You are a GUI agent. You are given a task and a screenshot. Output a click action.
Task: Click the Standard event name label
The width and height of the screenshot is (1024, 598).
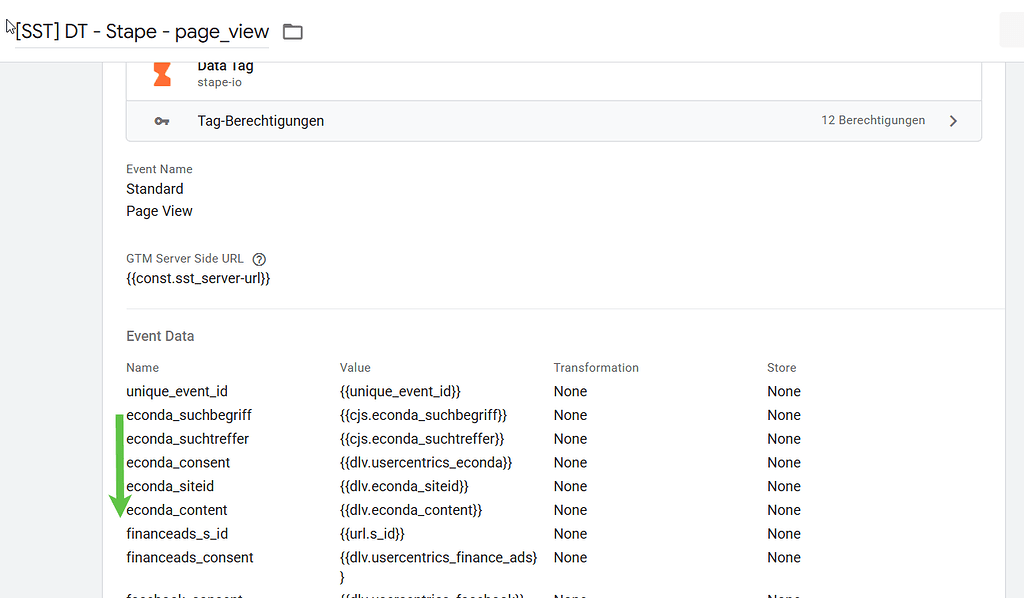[154, 188]
